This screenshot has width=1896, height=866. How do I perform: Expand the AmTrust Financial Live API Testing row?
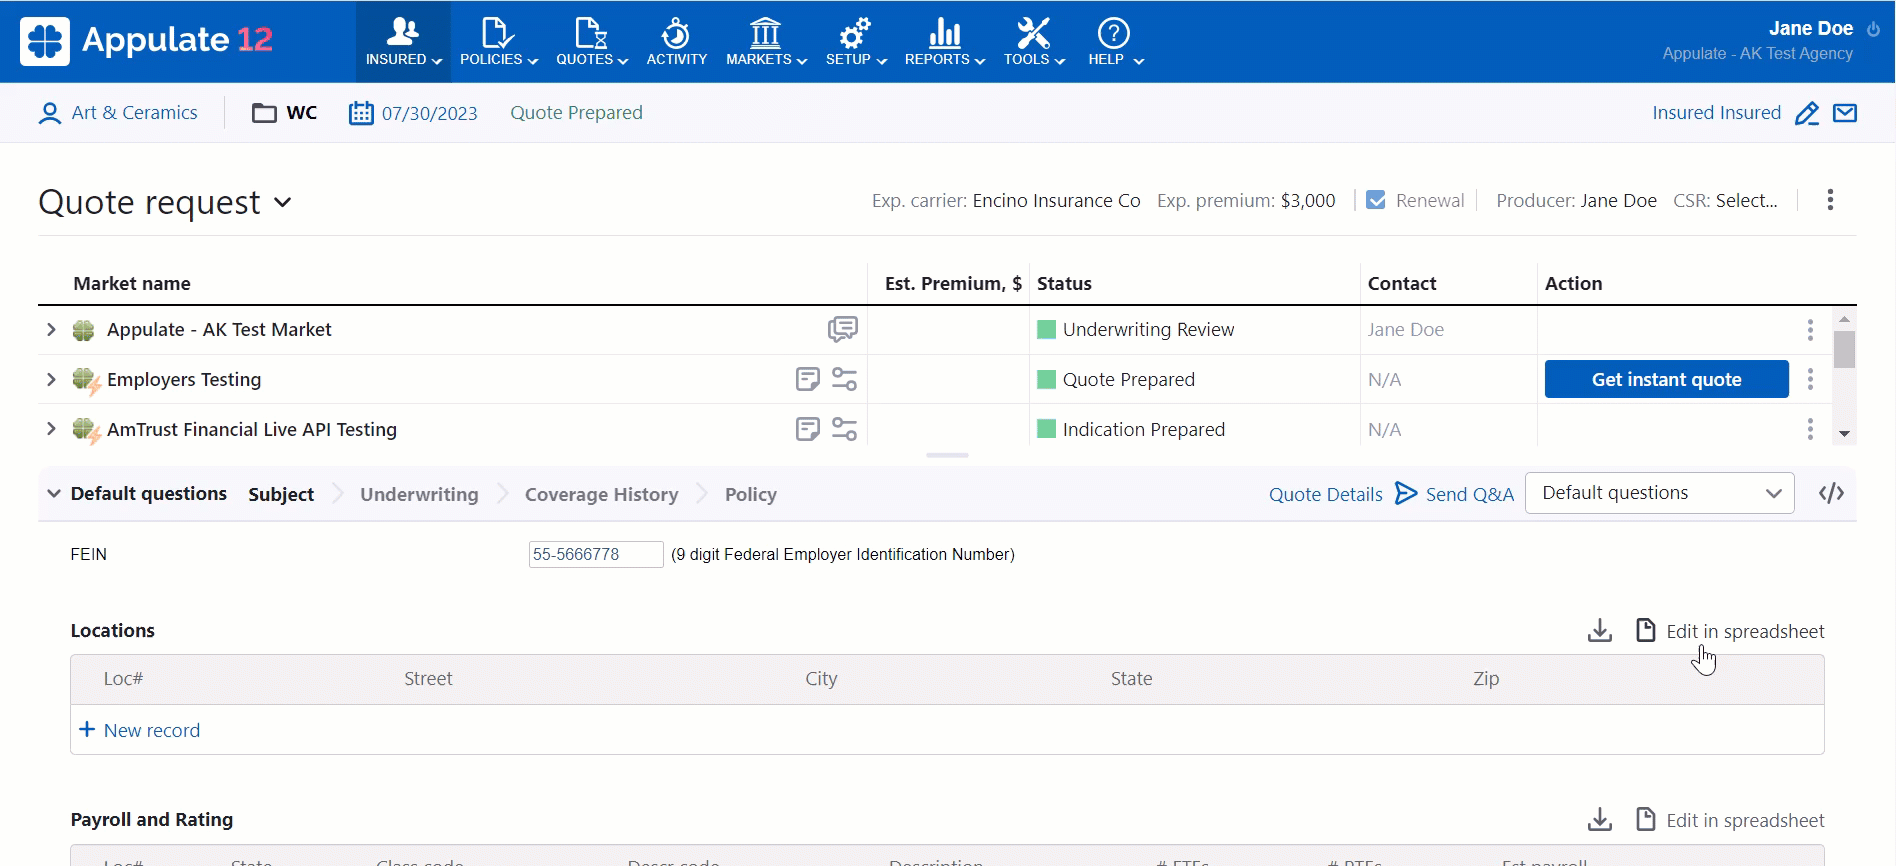[x=51, y=429]
